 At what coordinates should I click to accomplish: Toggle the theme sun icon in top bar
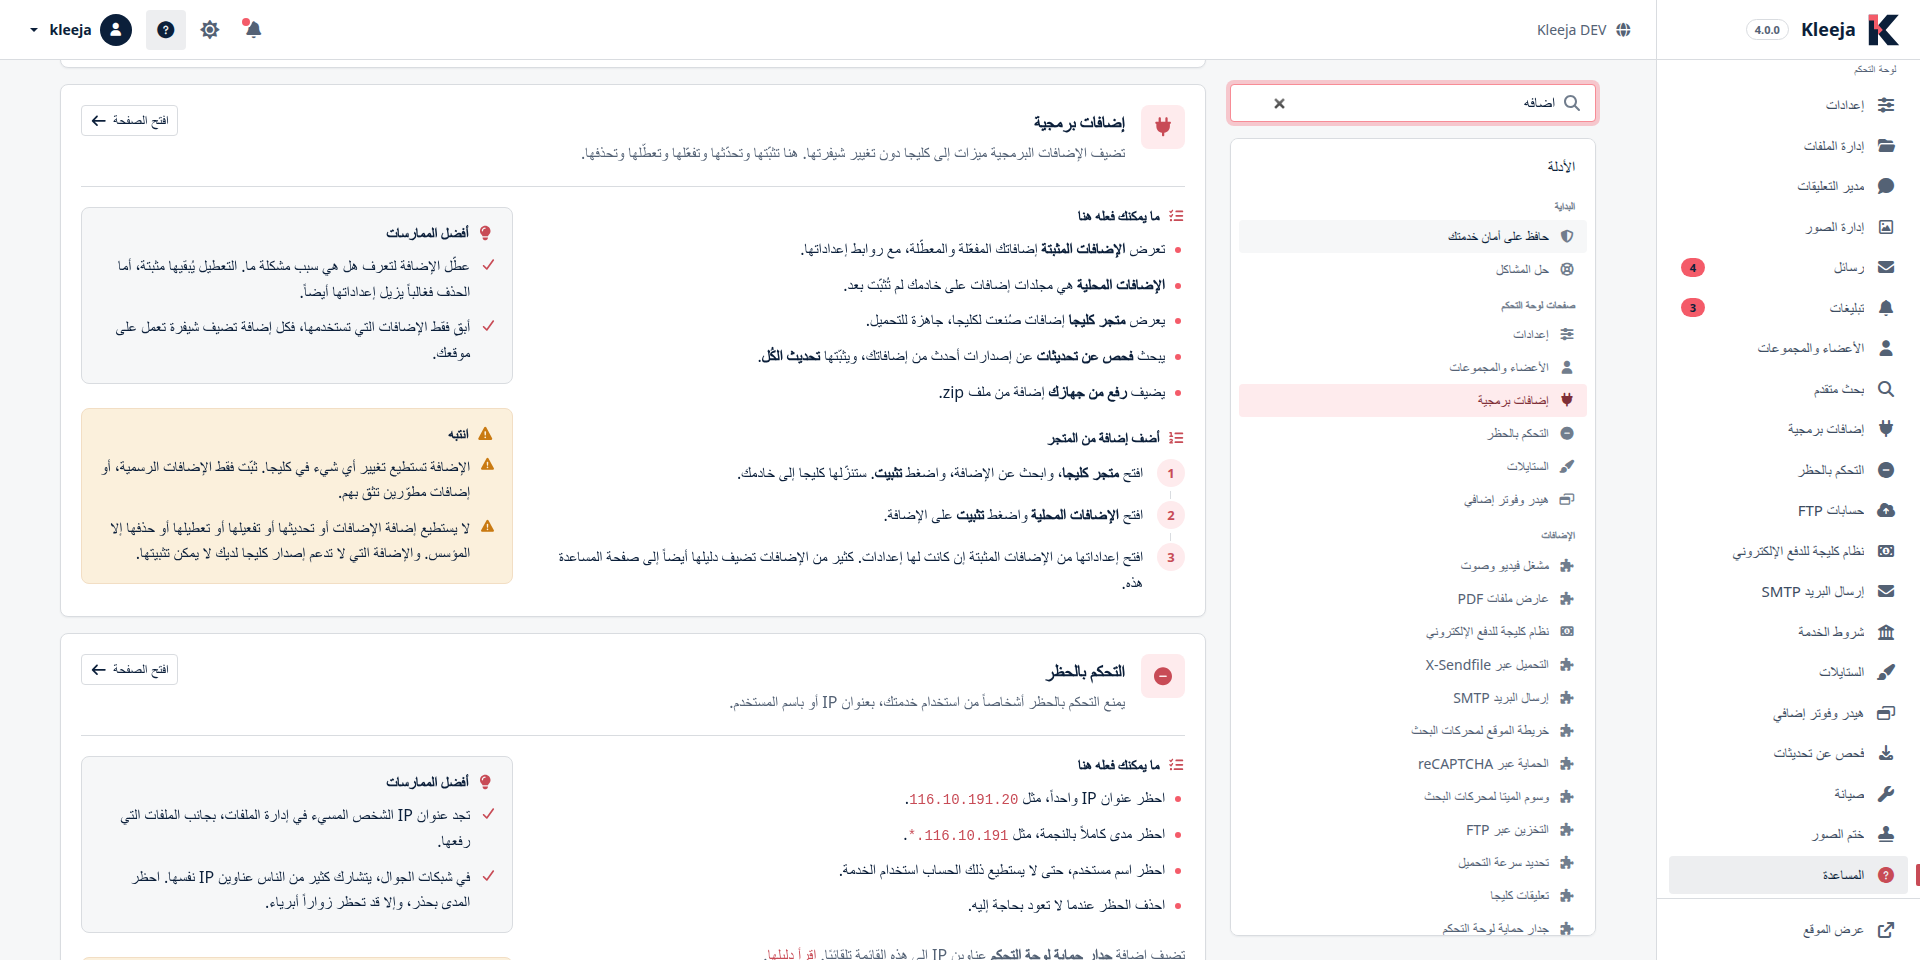209,30
